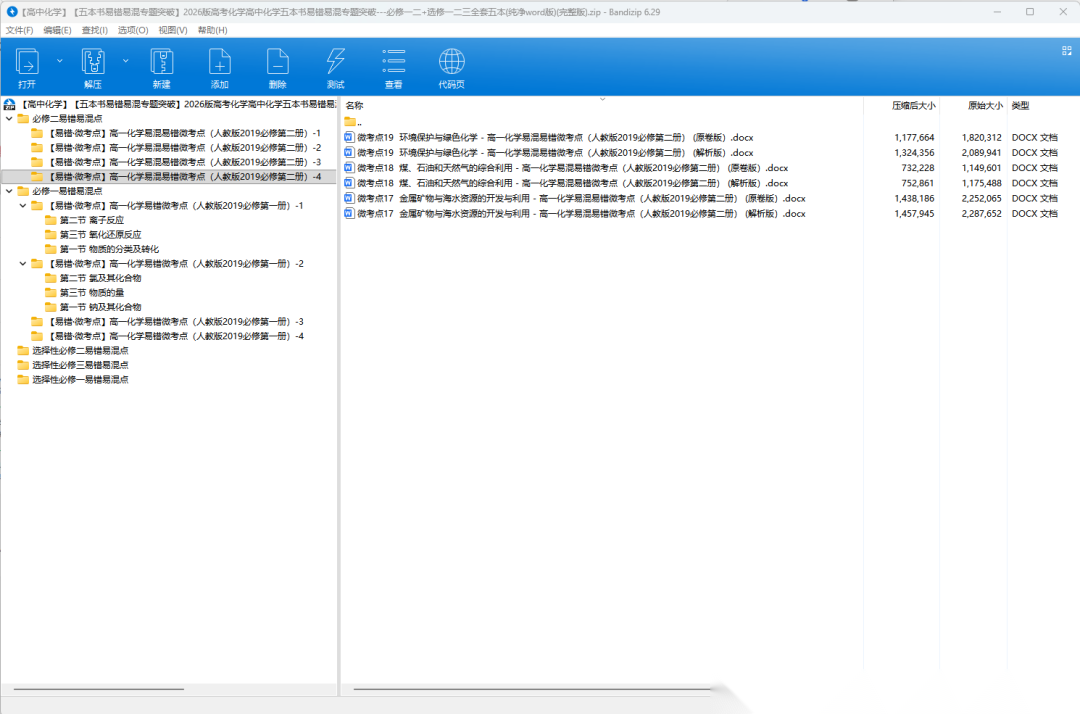Viewport: 1080px width, 714px height.
Task: Open the 文件(F) menu
Action: pyautogui.click(x=20, y=30)
